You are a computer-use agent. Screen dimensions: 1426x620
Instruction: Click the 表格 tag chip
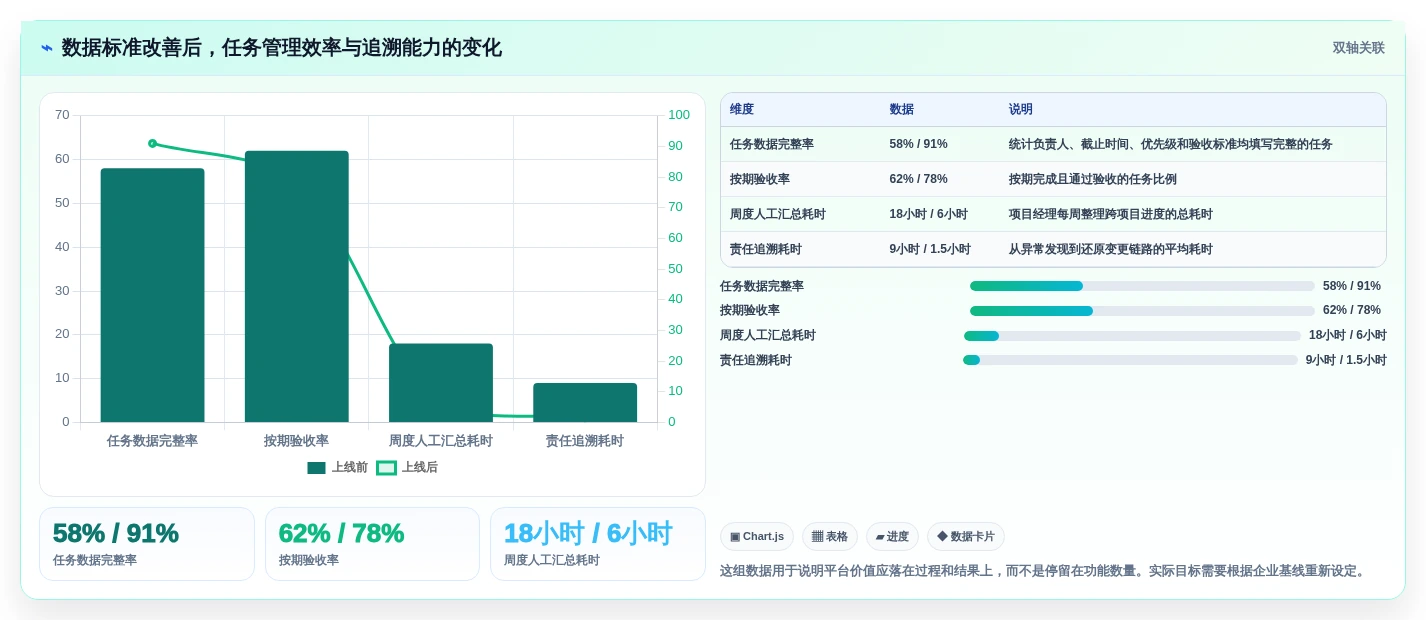[x=830, y=537]
